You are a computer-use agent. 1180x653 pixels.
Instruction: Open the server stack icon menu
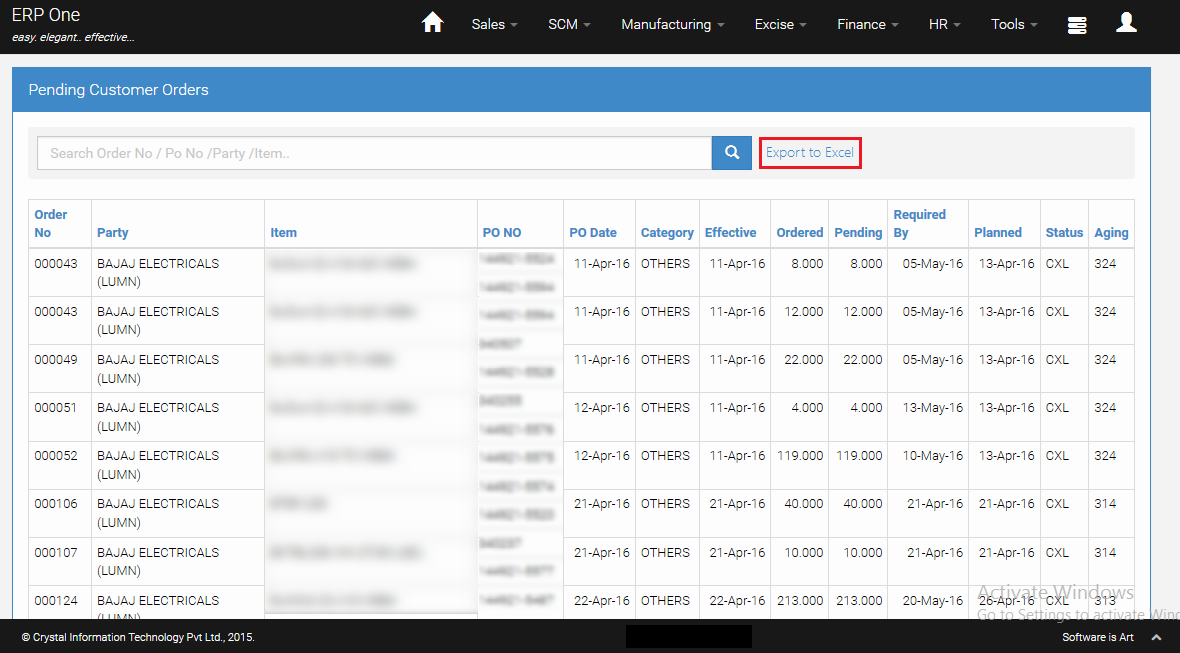pyautogui.click(x=1077, y=25)
